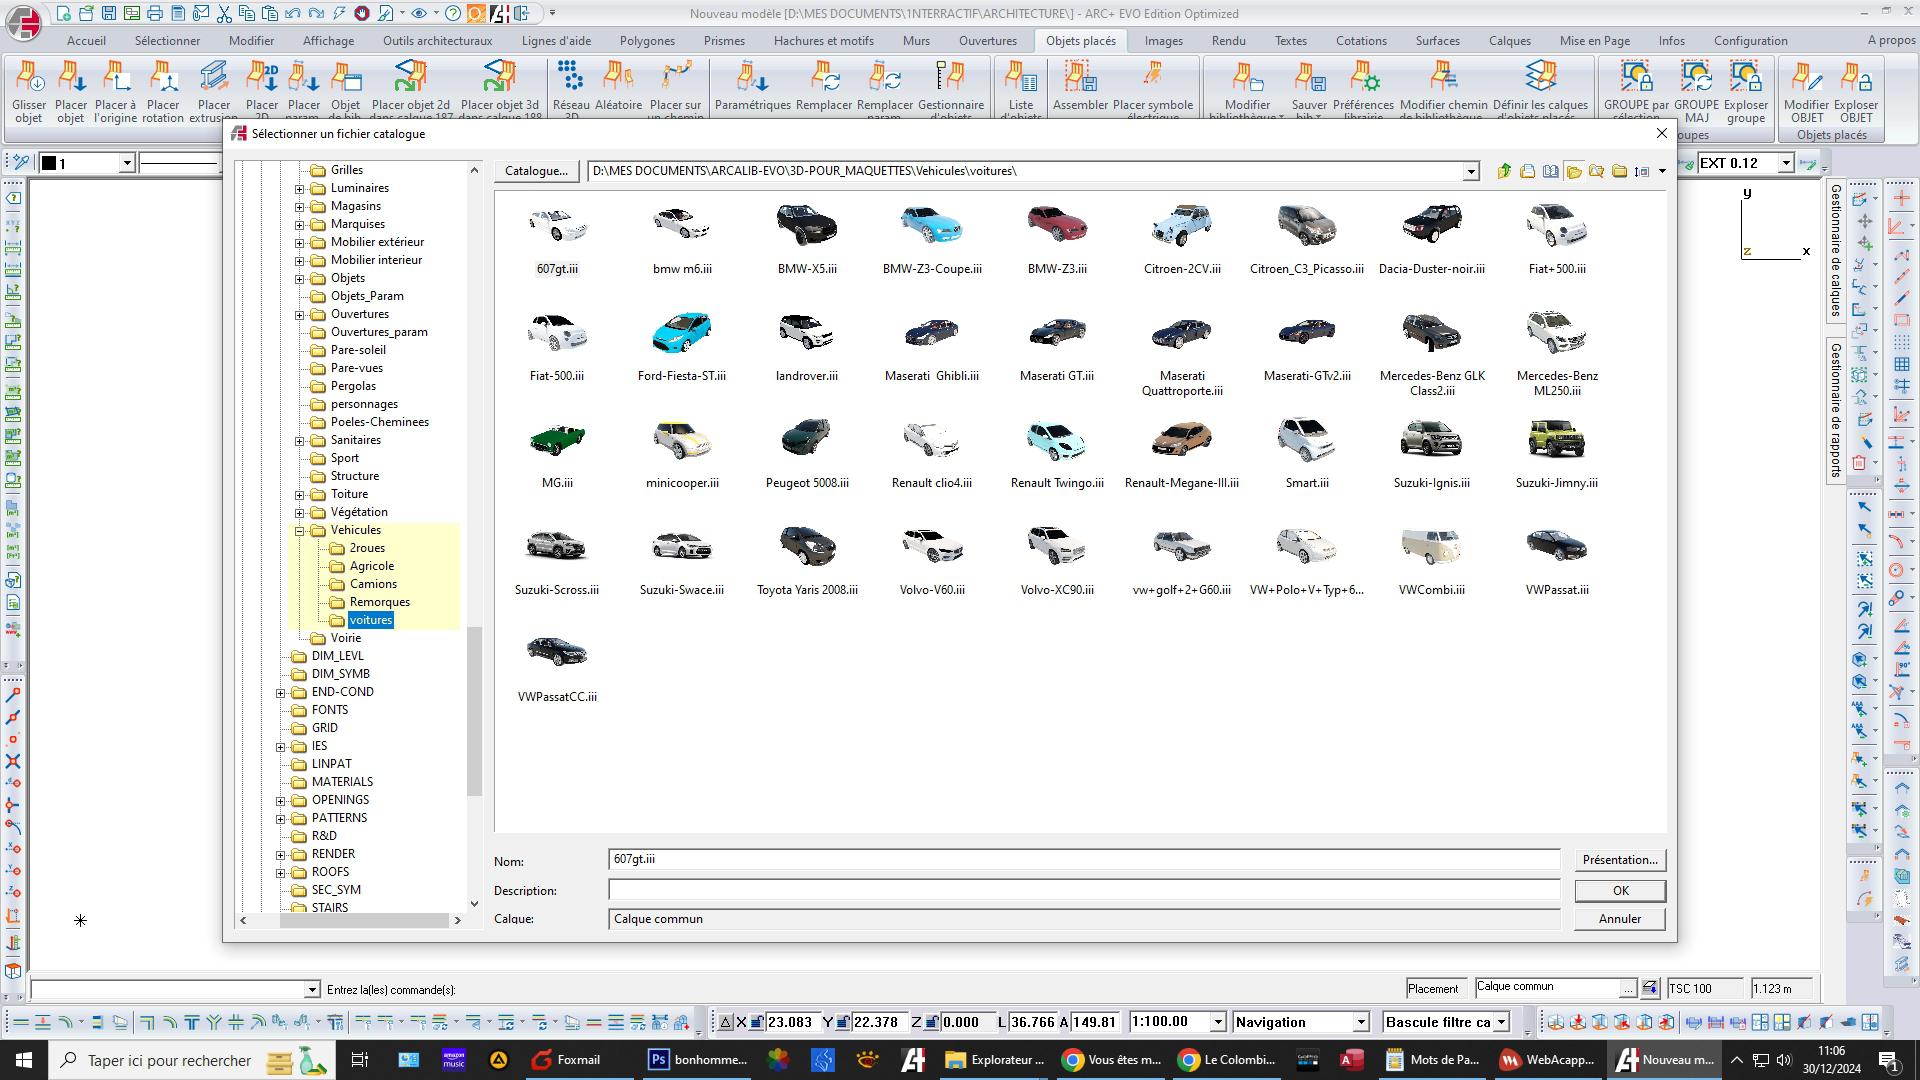Screen dimensions: 1920x1080
Task: Select the Citroen-2CV.iii car thumbnail
Action: coord(1182,228)
